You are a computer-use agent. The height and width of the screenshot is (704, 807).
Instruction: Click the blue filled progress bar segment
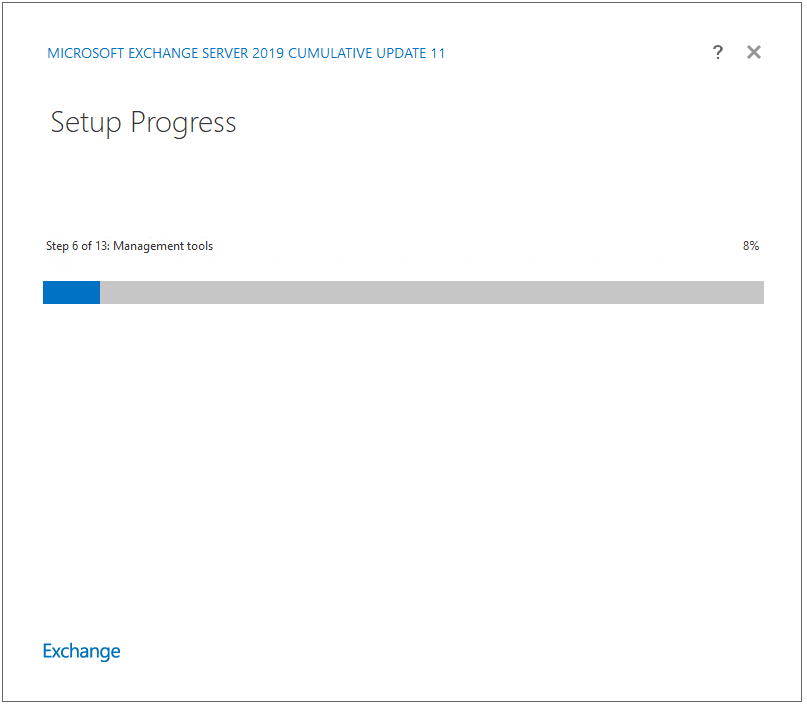[x=72, y=292]
